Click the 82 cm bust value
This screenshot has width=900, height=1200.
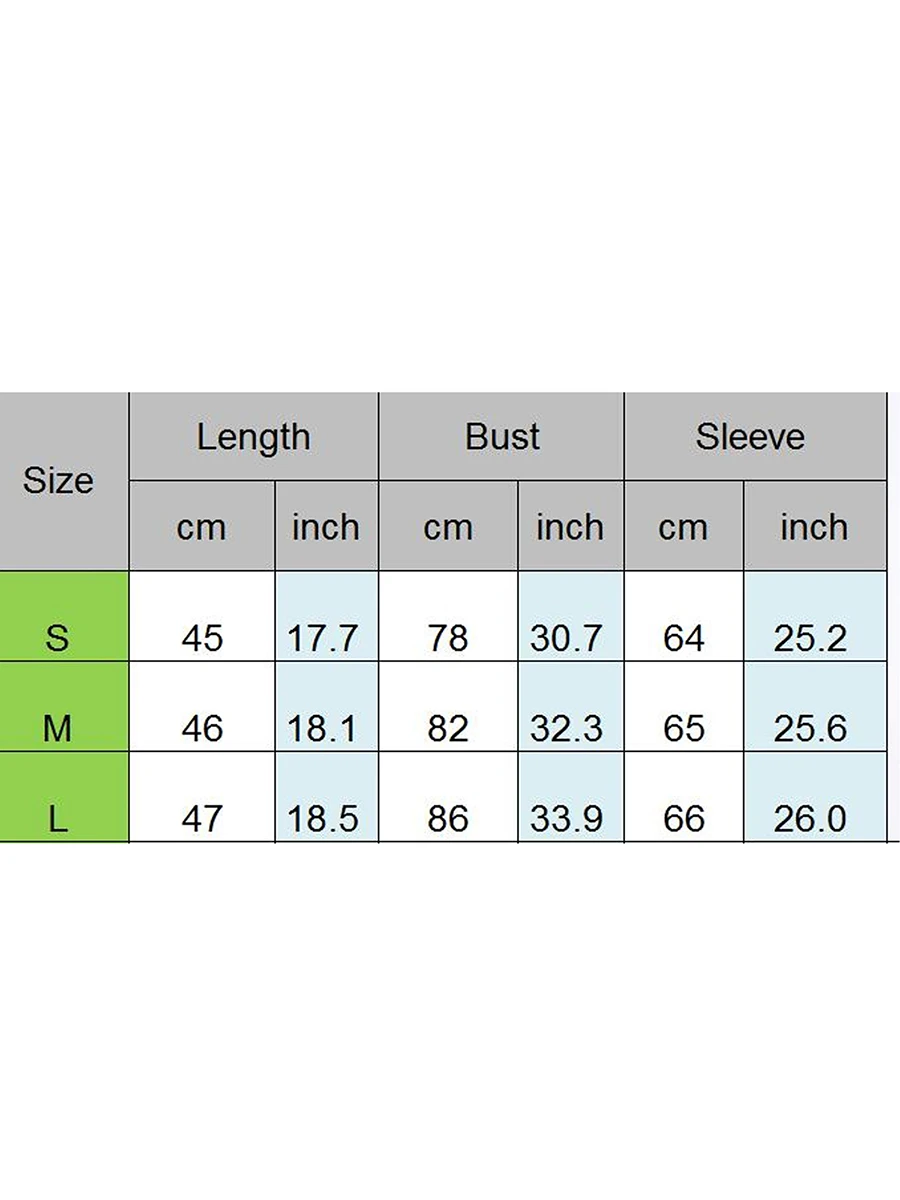448,729
